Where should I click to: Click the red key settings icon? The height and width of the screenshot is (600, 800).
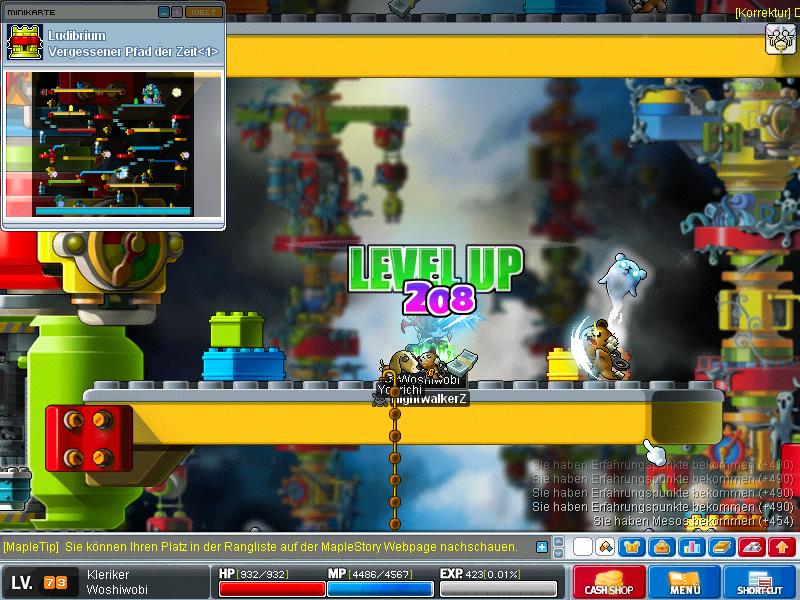(x=751, y=547)
